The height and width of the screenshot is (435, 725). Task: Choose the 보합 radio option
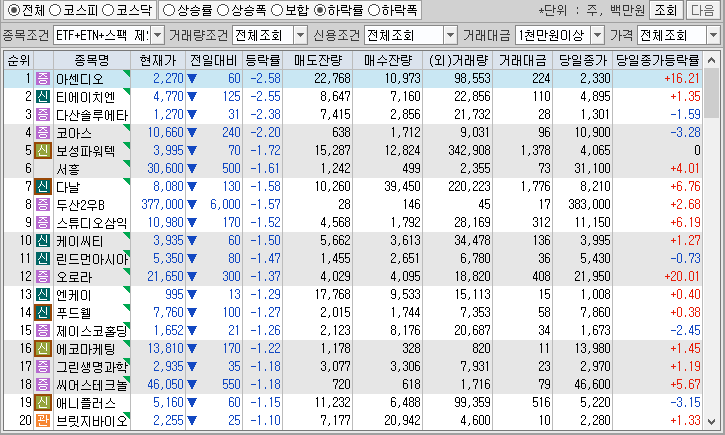277,10
